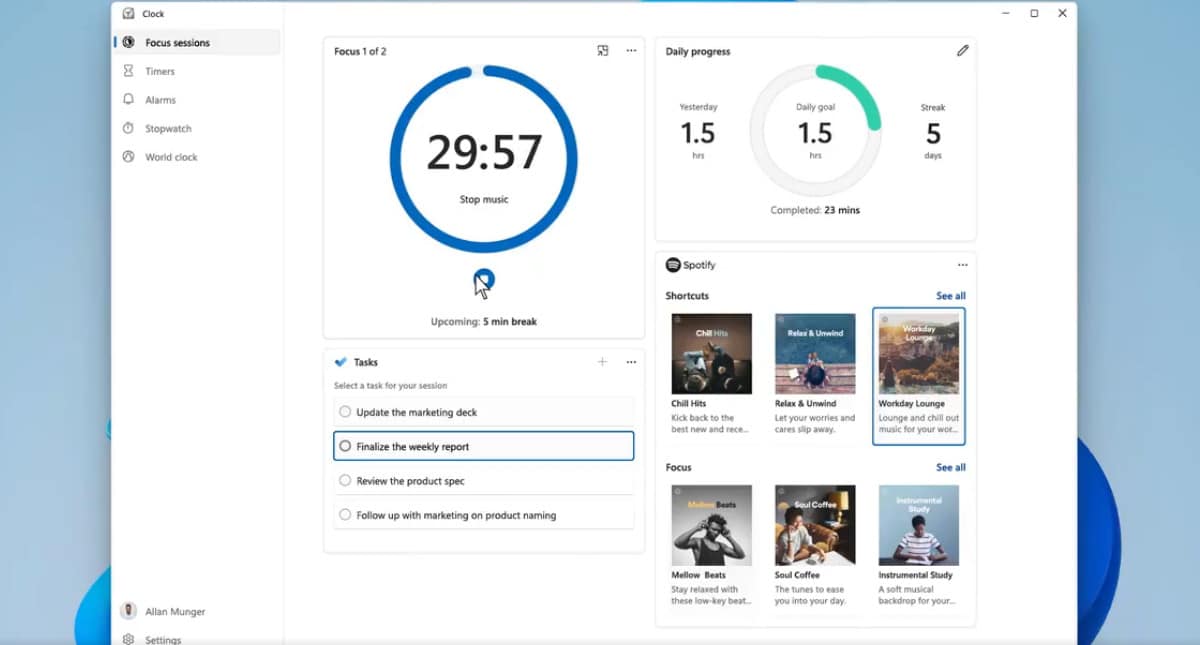Click See all next to Shortcuts

point(951,296)
